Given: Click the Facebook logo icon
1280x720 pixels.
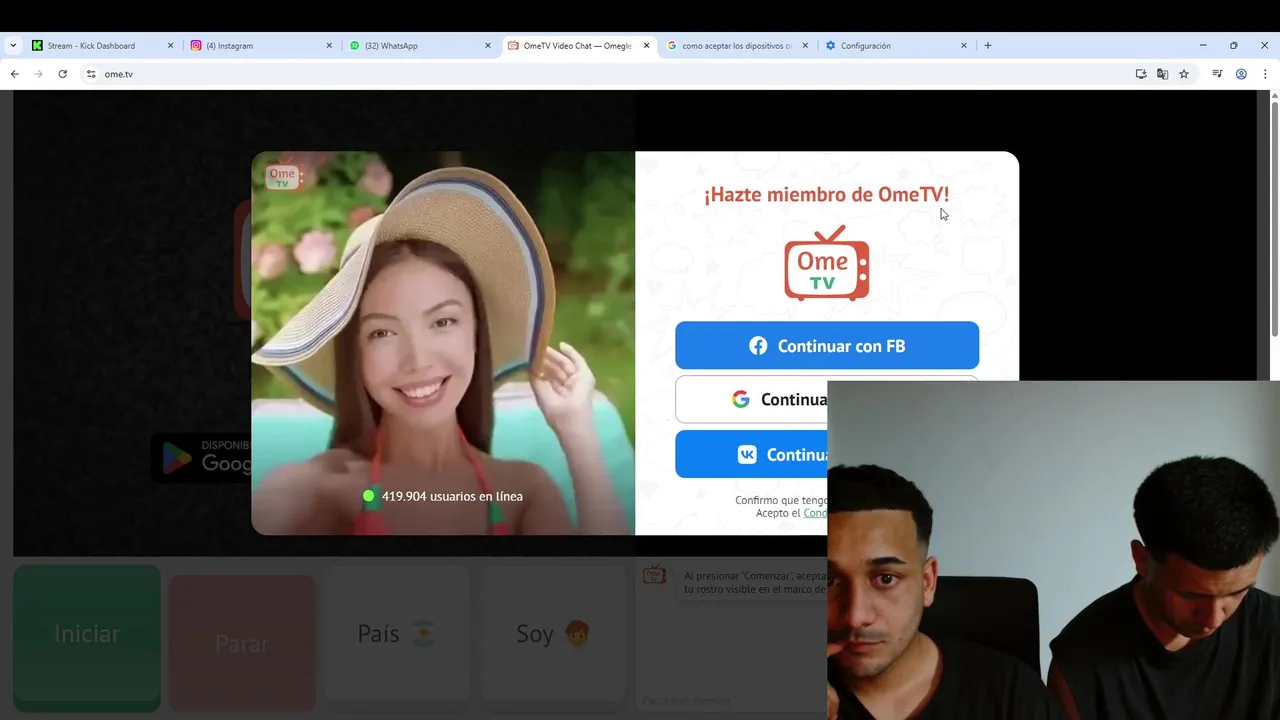Looking at the screenshot, I should pos(758,346).
